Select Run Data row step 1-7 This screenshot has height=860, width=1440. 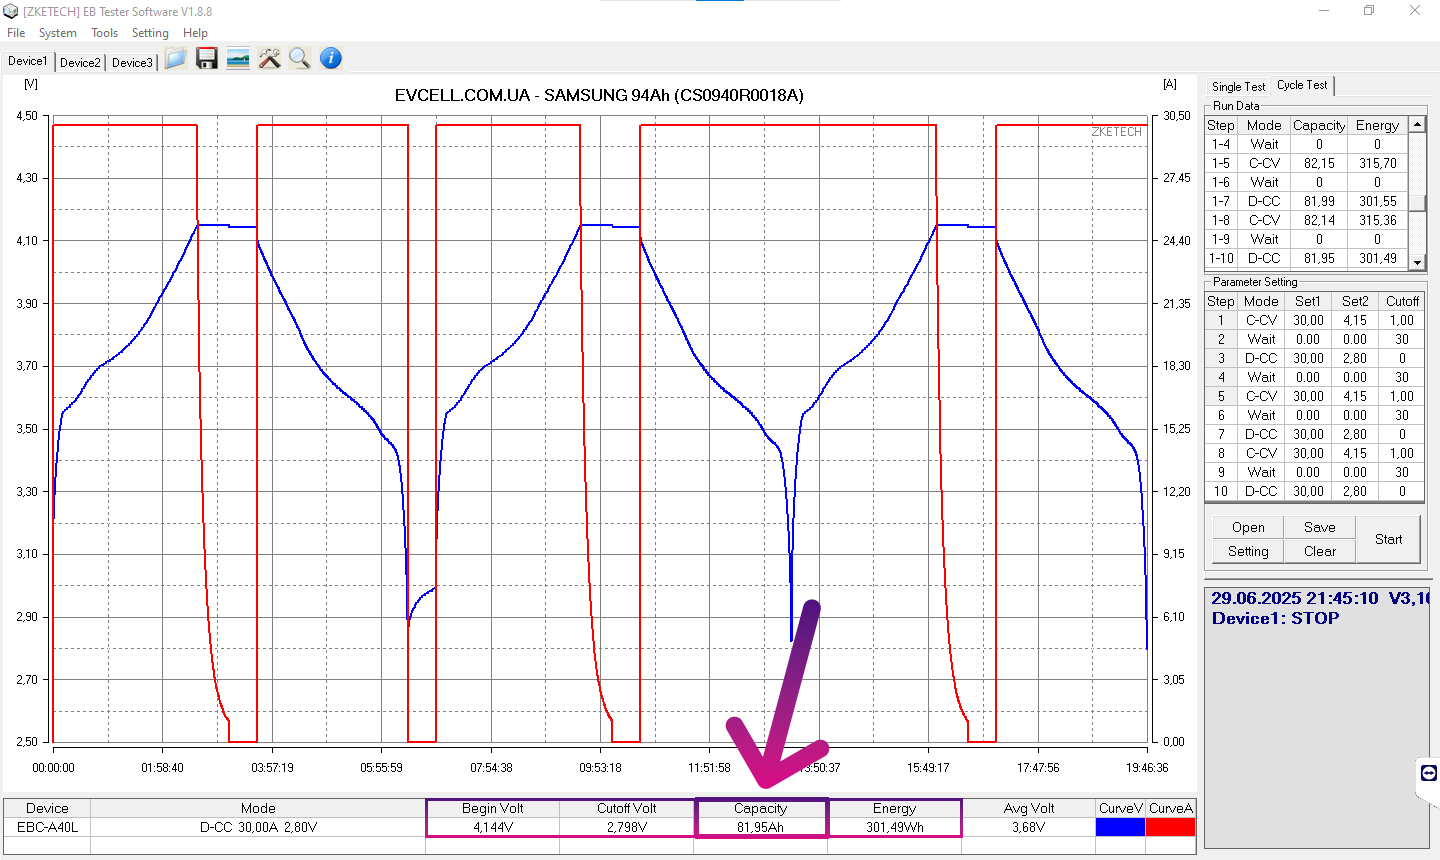1307,201
